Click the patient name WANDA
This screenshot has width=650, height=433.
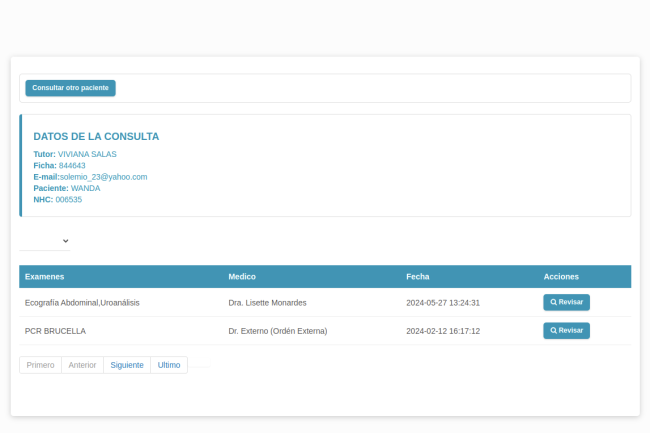[x=85, y=188]
